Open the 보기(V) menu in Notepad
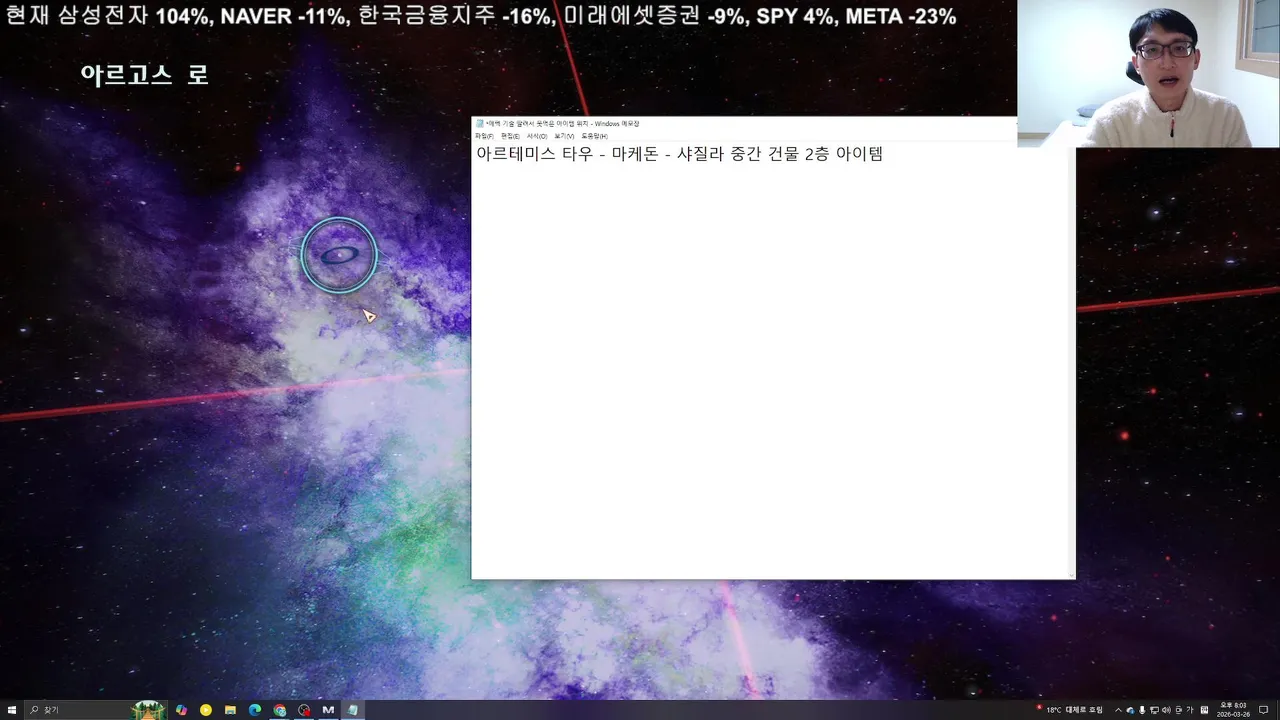The height and width of the screenshot is (720, 1280). [564, 136]
